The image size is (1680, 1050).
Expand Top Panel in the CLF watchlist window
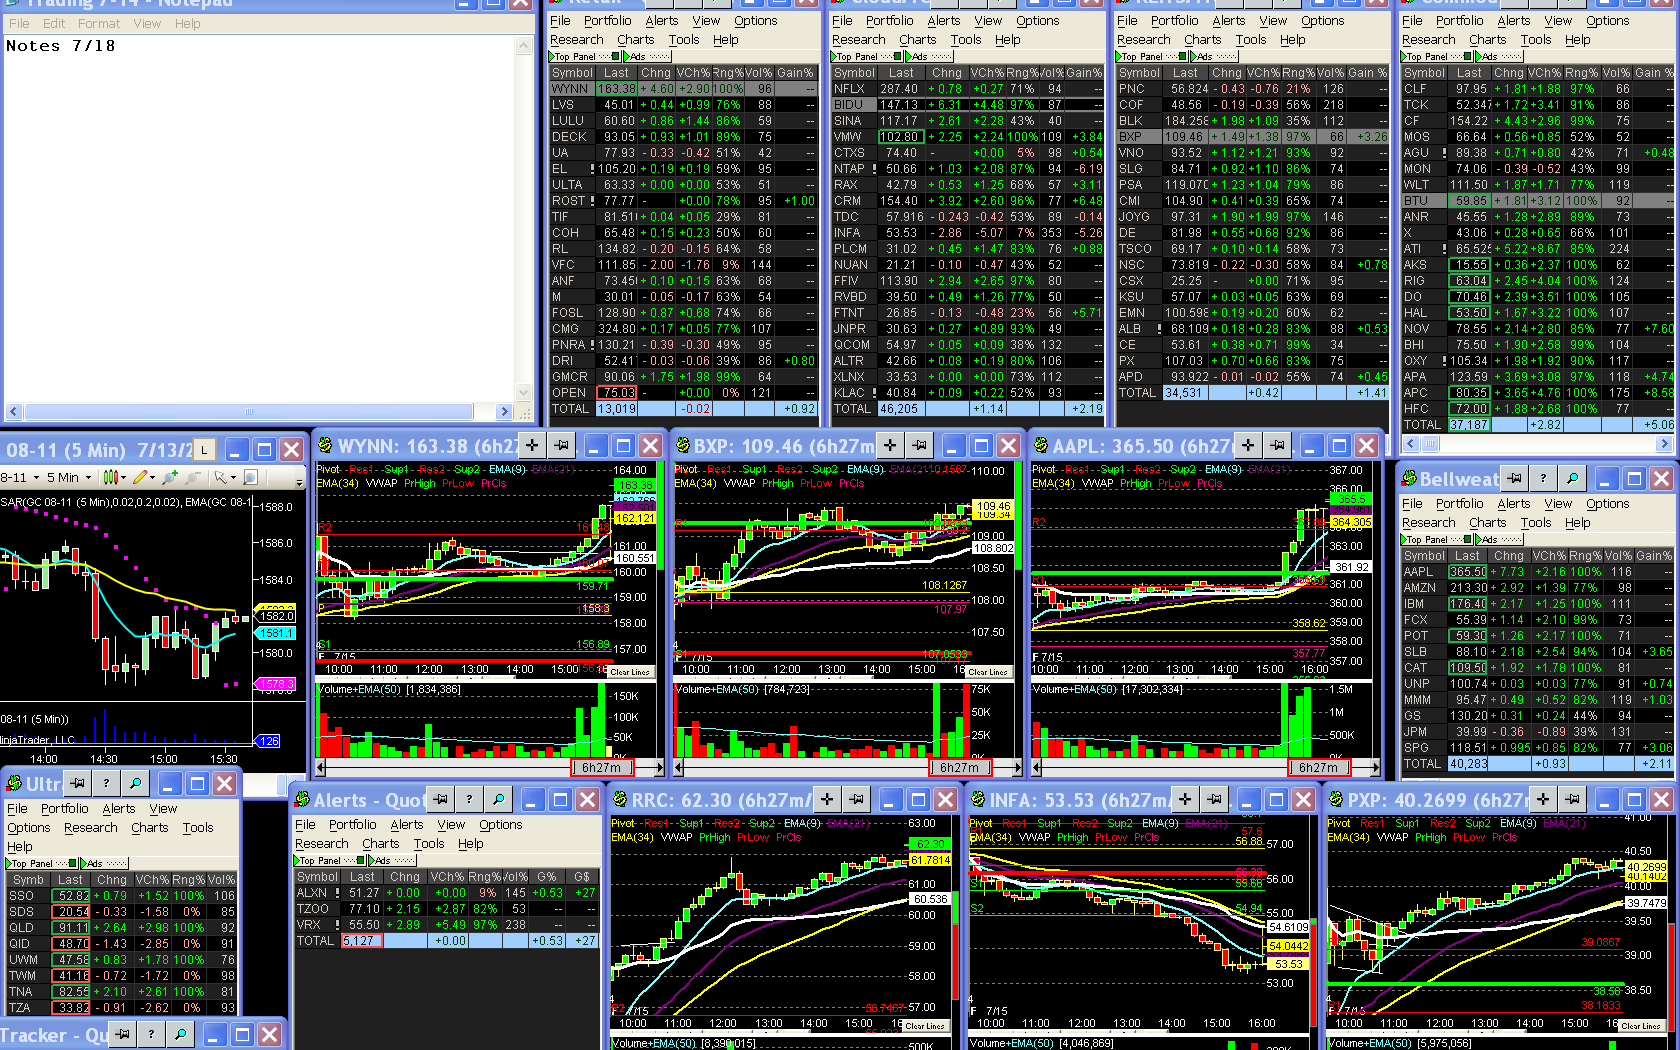[1437, 56]
